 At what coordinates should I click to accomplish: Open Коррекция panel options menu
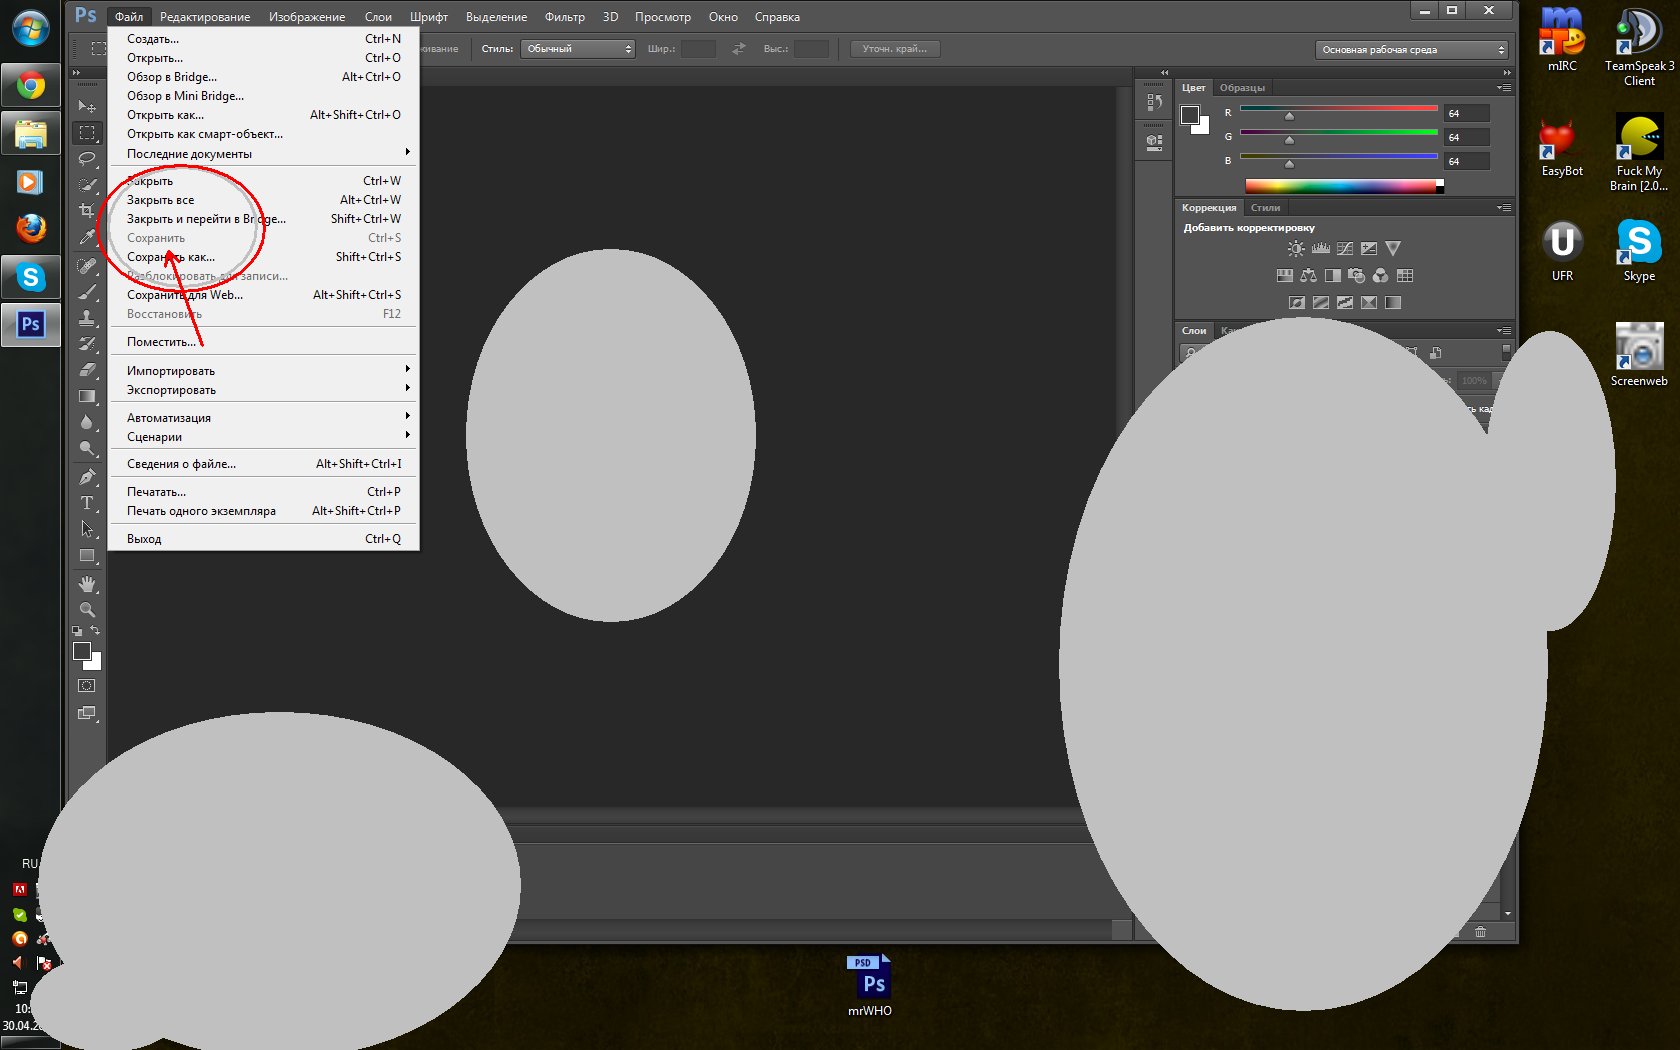pyautogui.click(x=1504, y=208)
